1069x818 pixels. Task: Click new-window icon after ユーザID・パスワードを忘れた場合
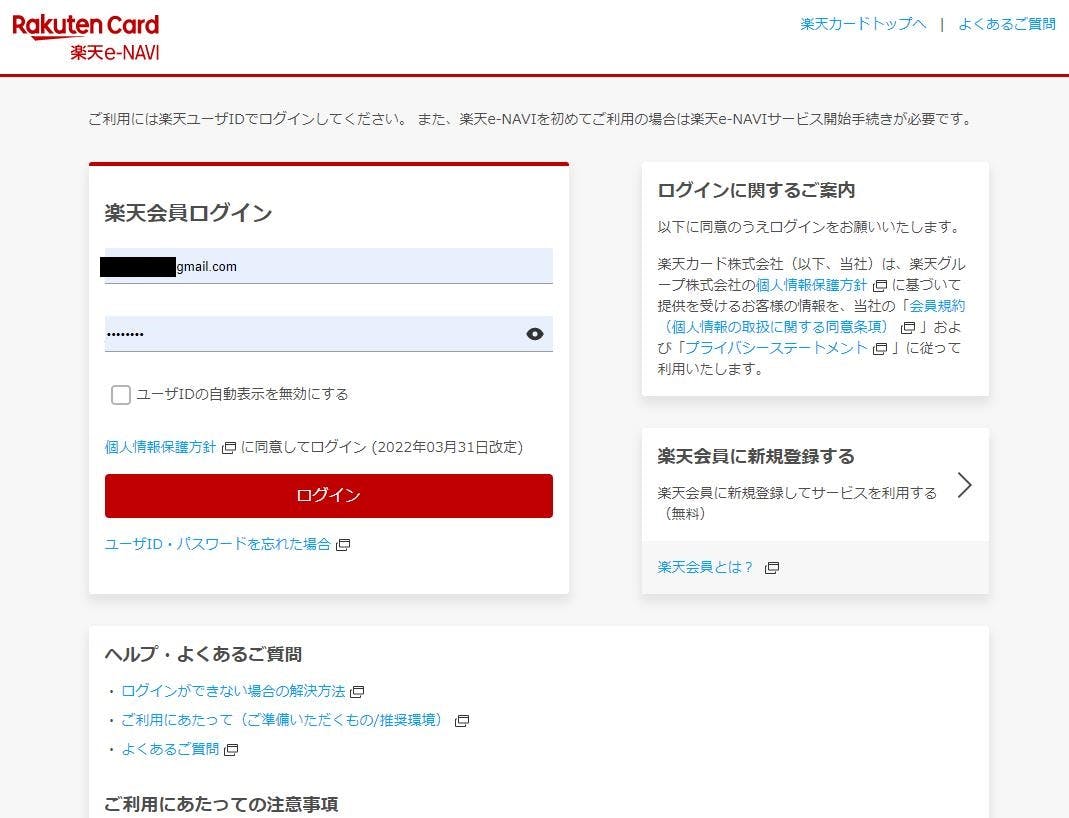pyautogui.click(x=343, y=545)
